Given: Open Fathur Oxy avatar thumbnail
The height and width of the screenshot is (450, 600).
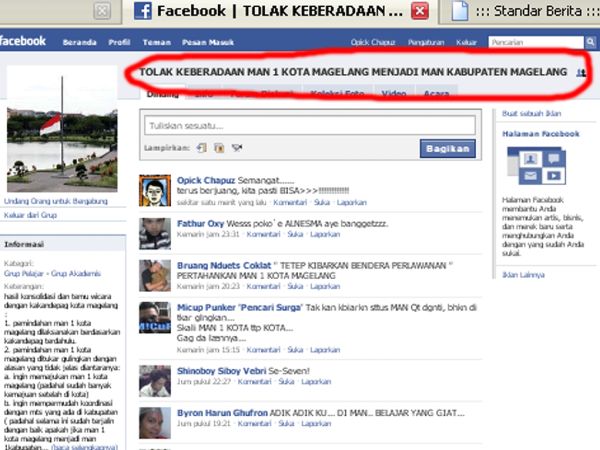Looking at the screenshot, I should (155, 233).
